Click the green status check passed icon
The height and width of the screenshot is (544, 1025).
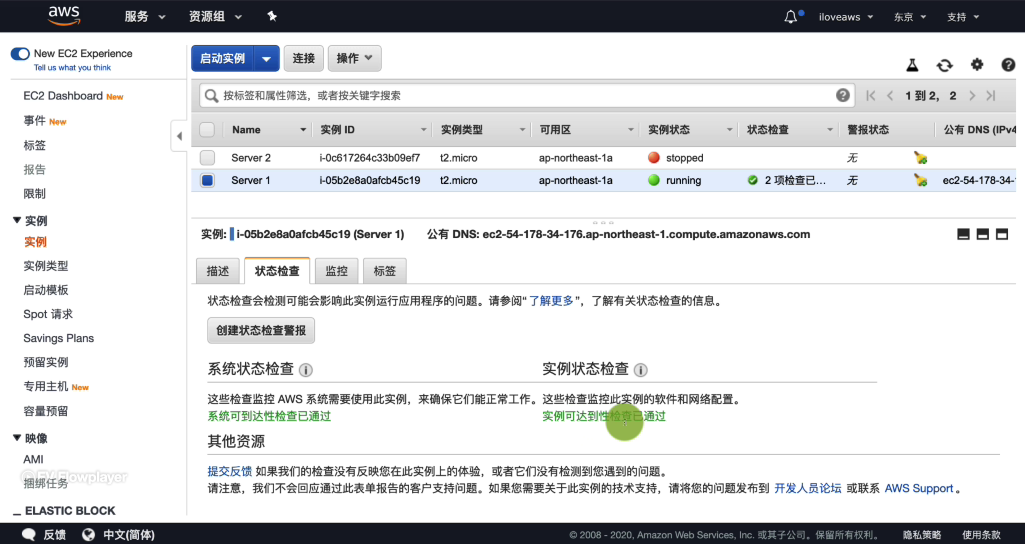pos(753,180)
